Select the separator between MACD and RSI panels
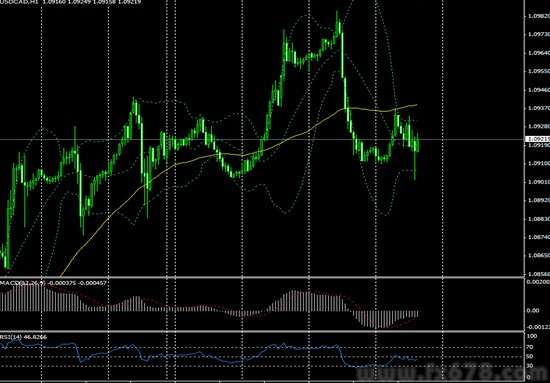Image resolution: width=550 pixels, height=383 pixels. 262,331
